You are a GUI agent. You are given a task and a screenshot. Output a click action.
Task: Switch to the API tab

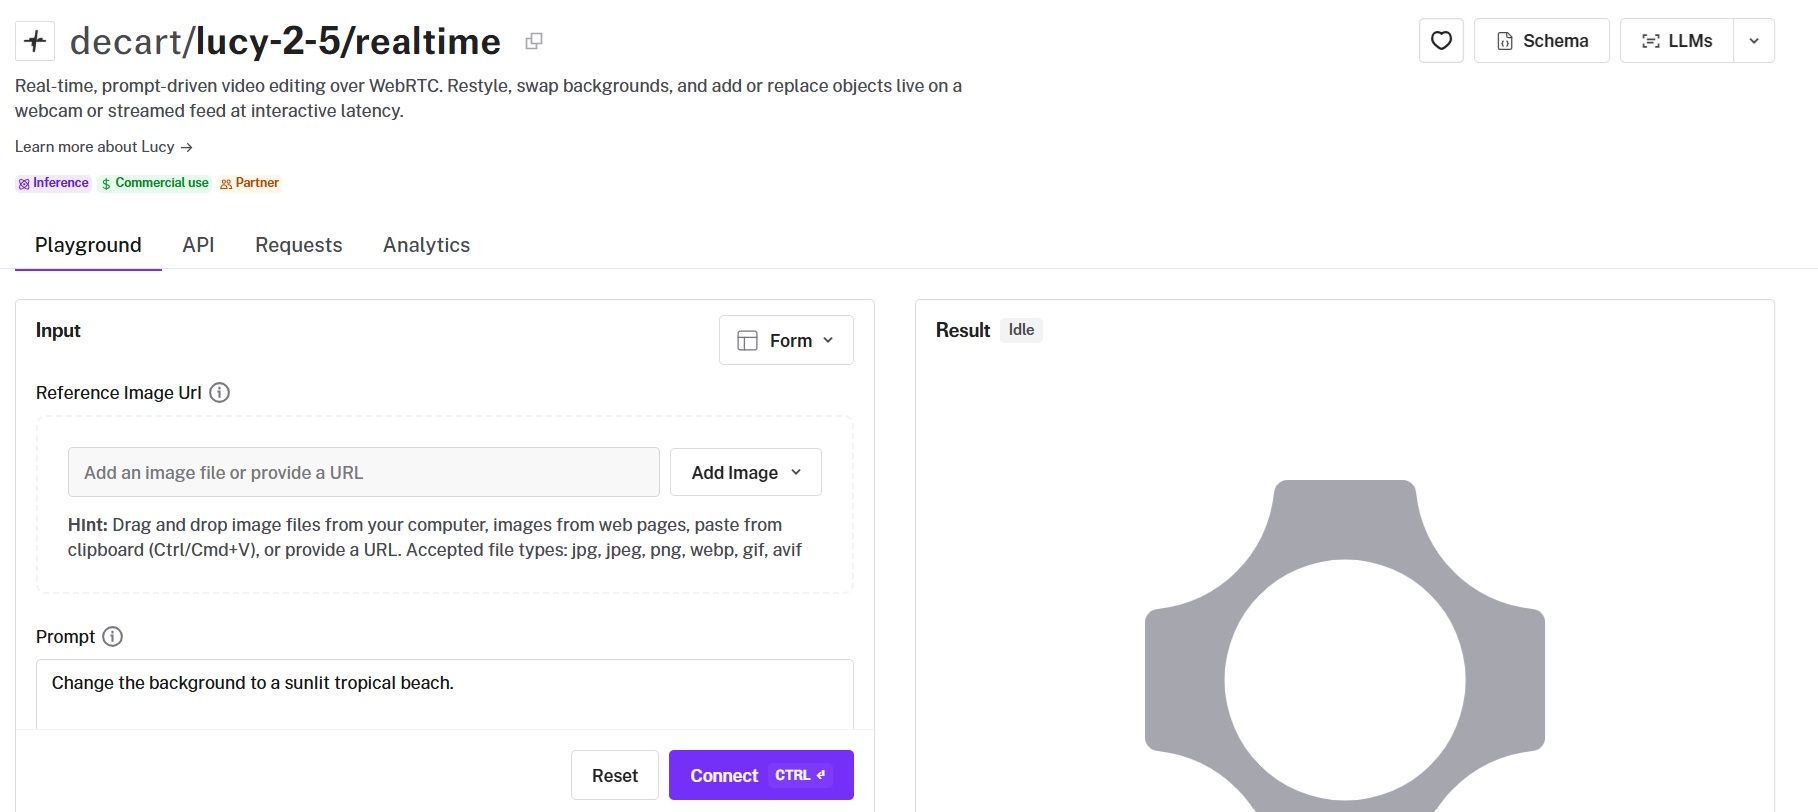198,245
